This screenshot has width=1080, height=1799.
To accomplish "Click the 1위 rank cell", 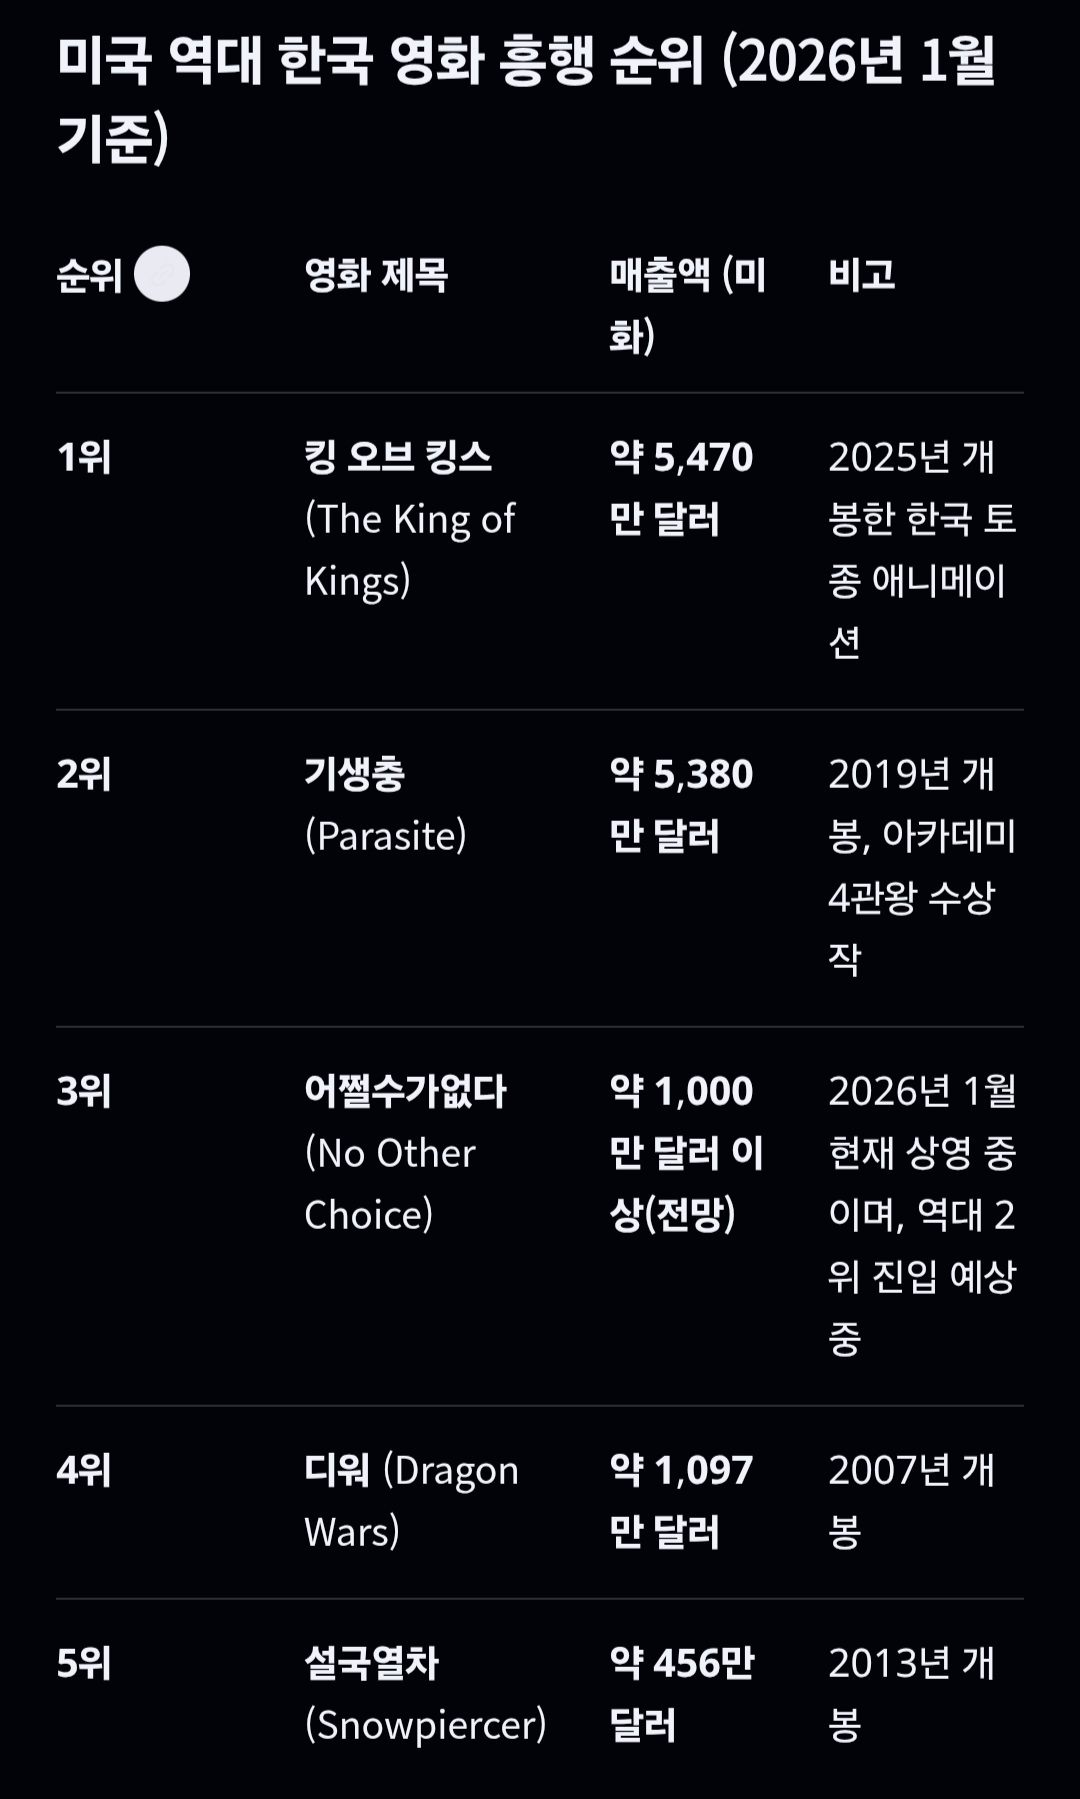I will coord(84,458).
